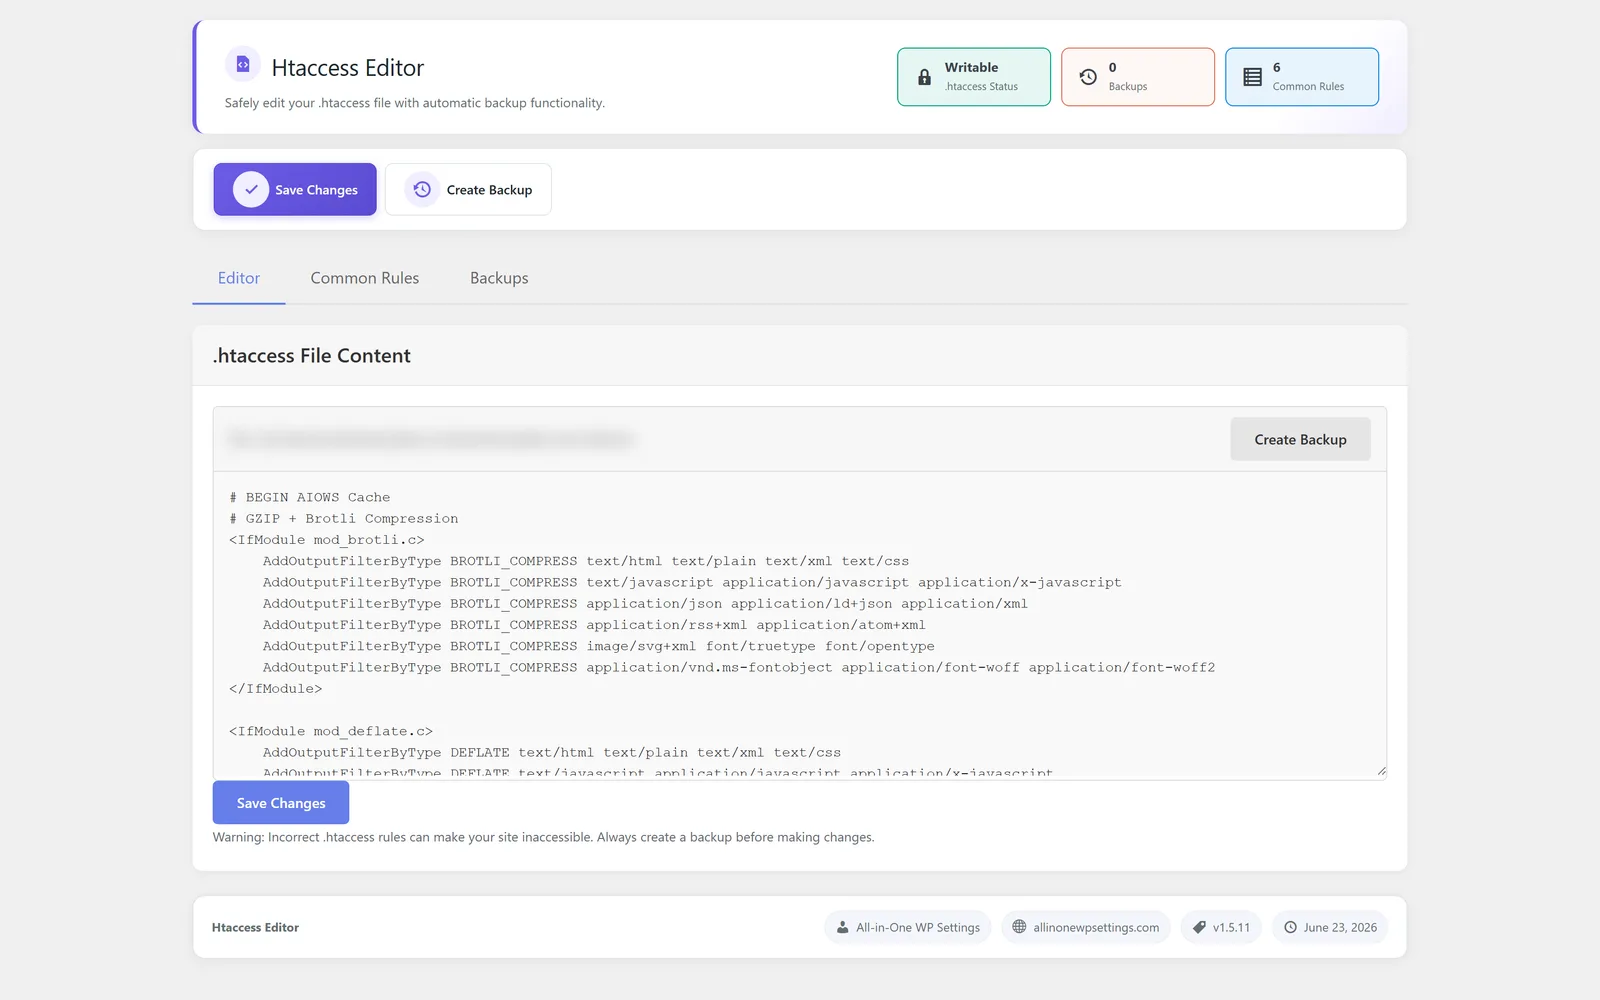Image resolution: width=1600 pixels, height=1000 pixels.
Task: Click the Htaccess Editor file icon in header
Action: click(243, 64)
